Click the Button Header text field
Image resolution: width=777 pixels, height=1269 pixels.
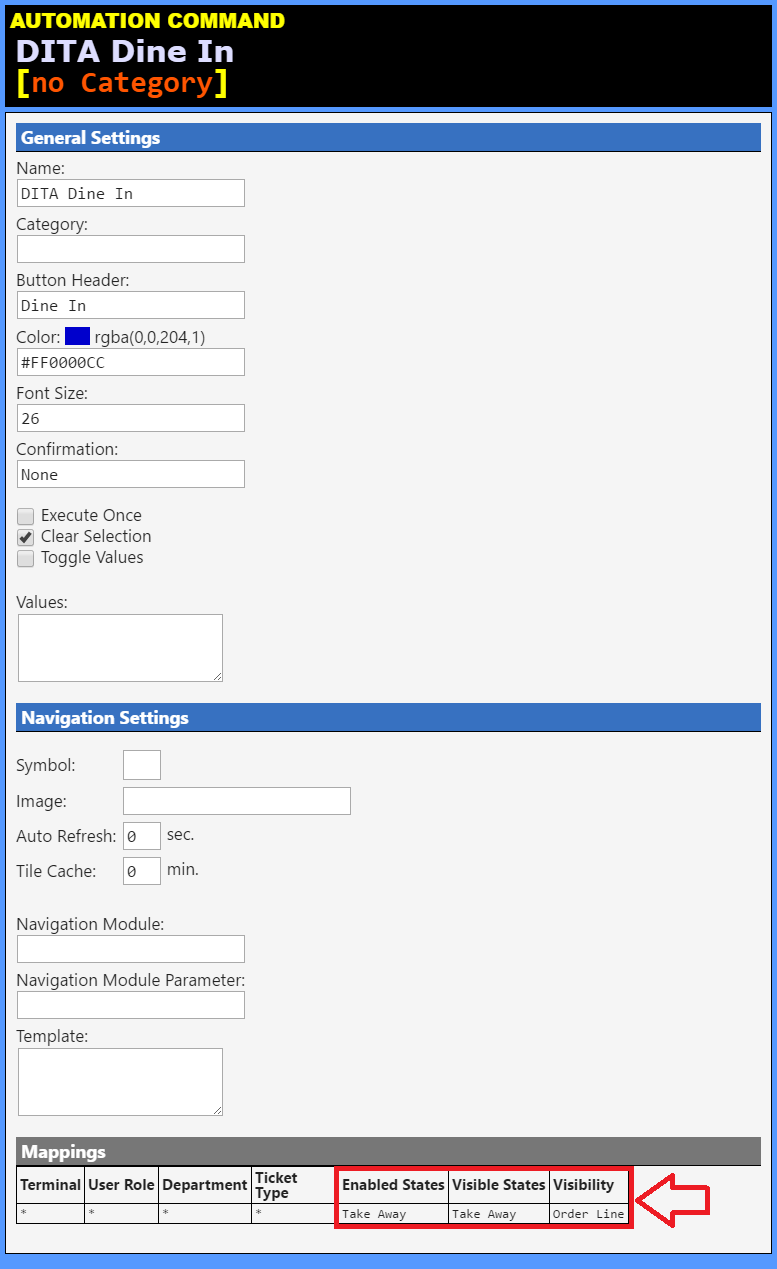pyautogui.click(x=131, y=305)
